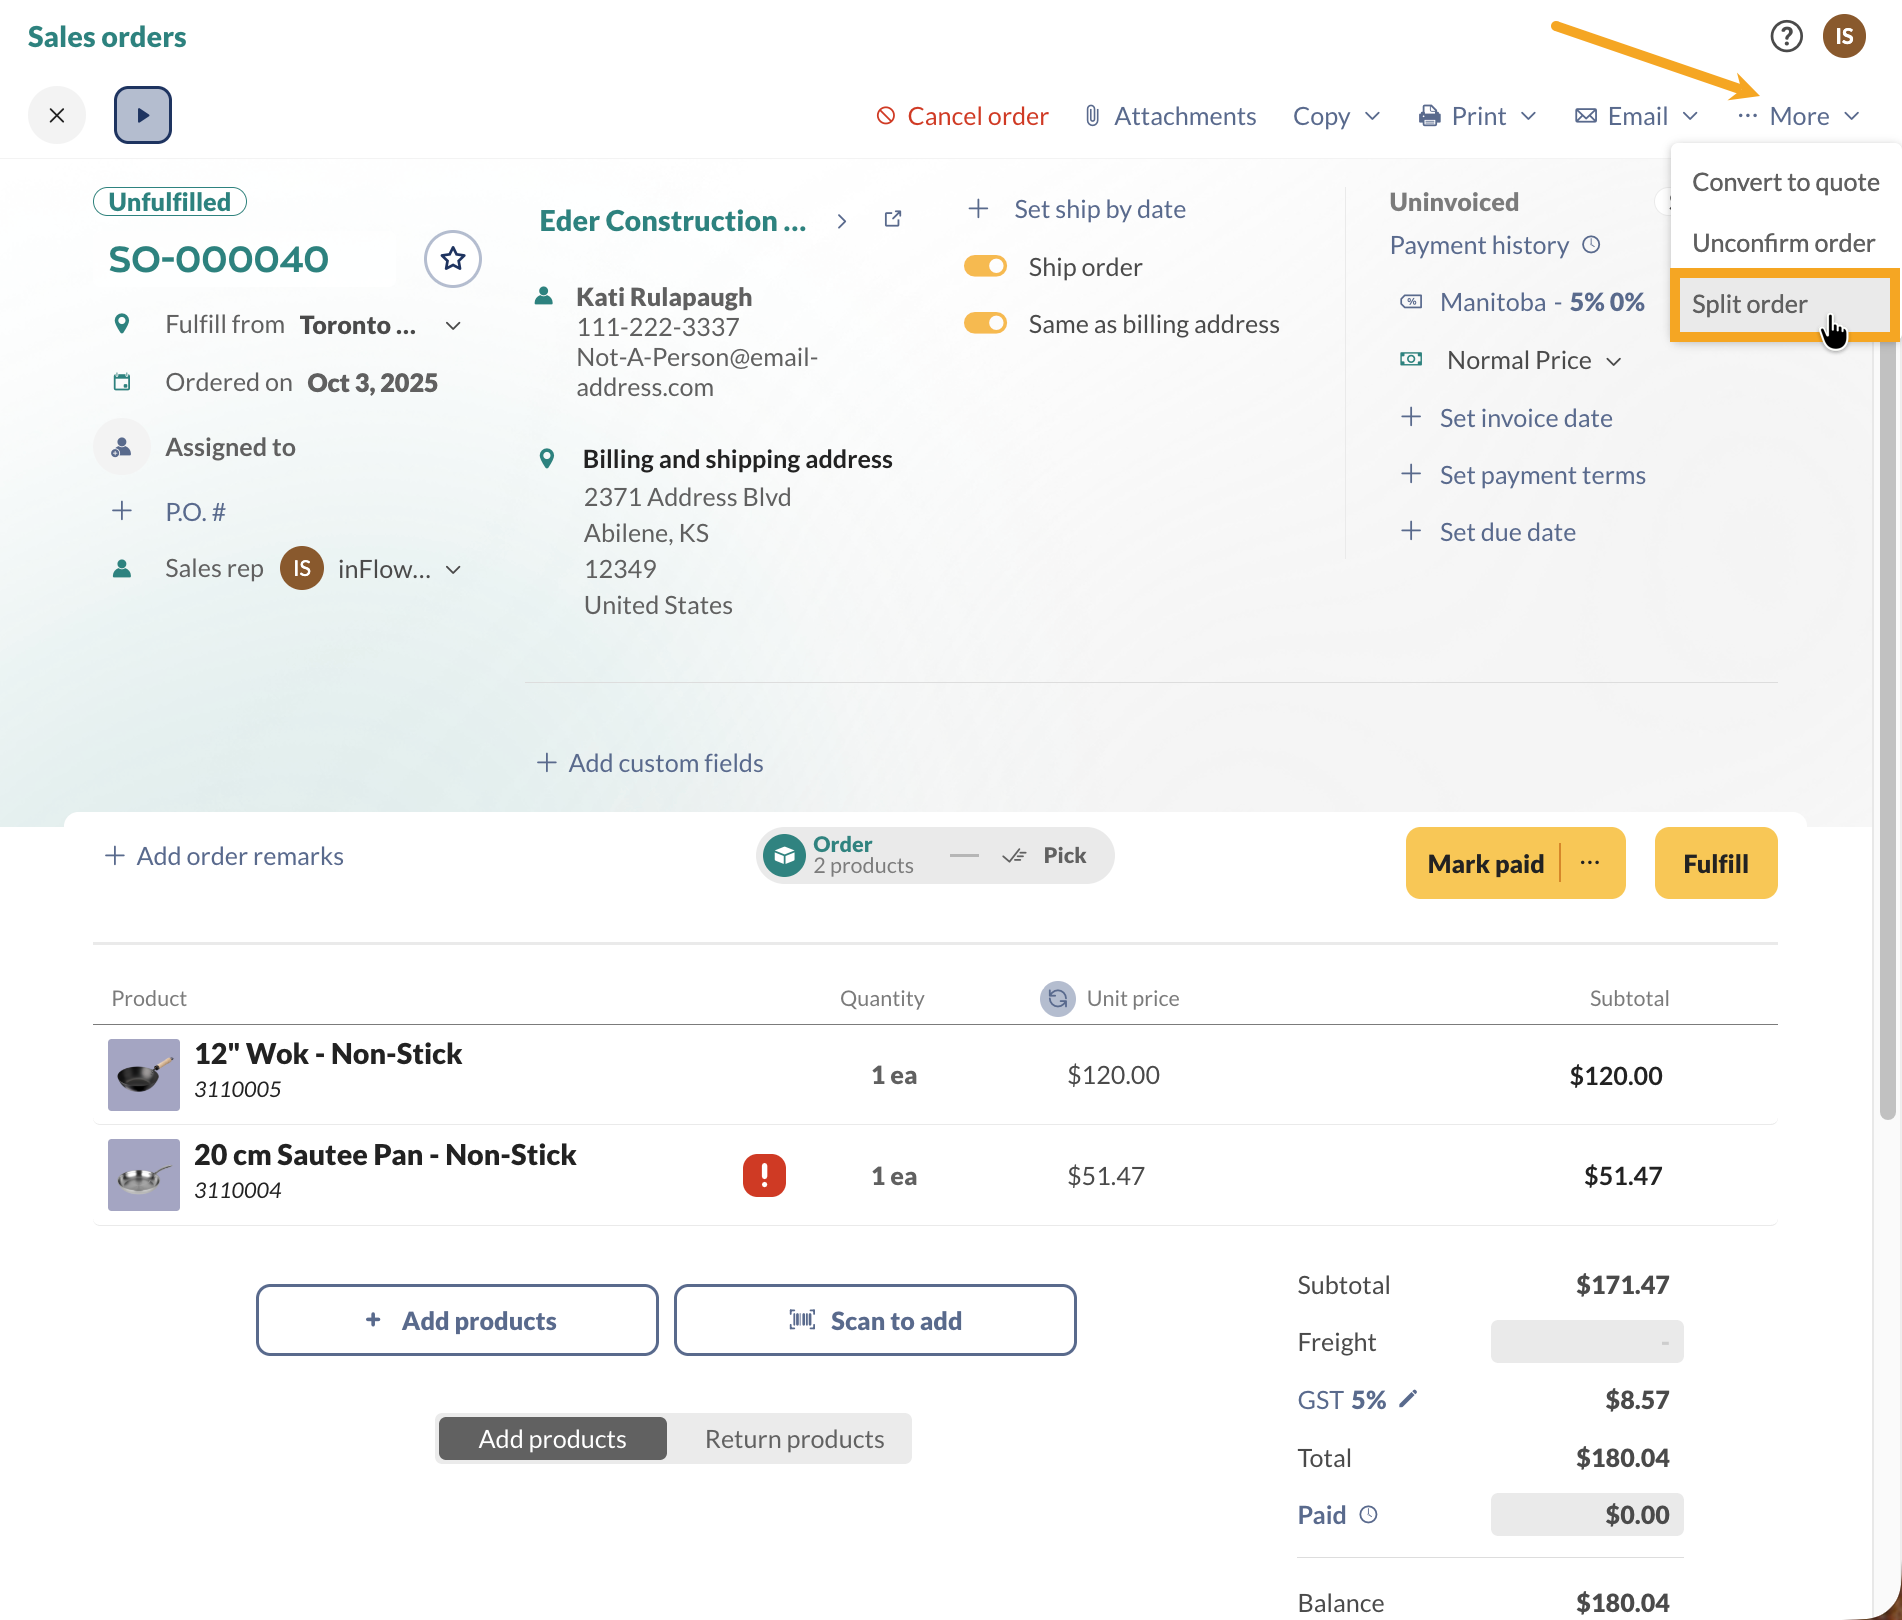Image resolution: width=1902 pixels, height=1620 pixels.
Task: Switch to the Return products tab
Action: [x=794, y=1438]
